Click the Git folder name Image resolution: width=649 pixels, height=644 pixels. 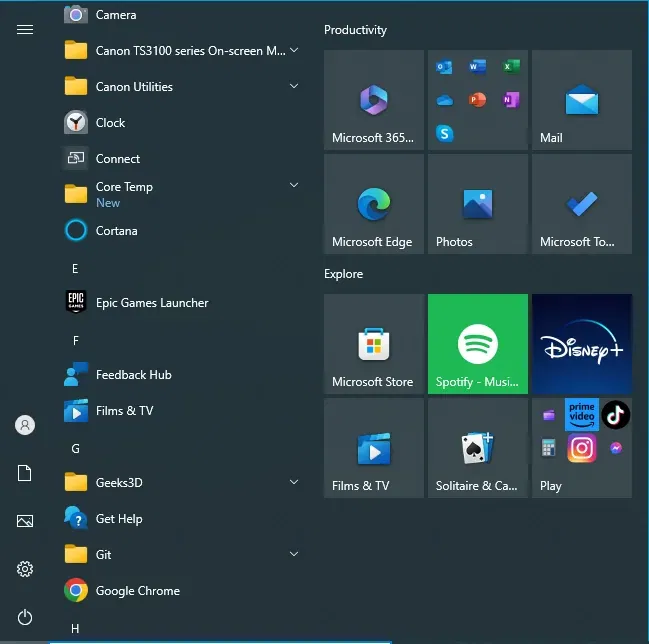pyautogui.click(x=103, y=555)
